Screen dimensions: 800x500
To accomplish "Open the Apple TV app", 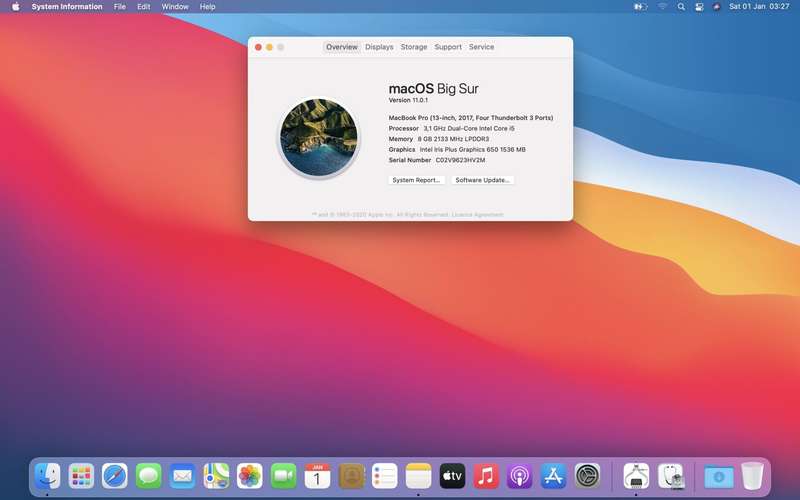I will [452, 476].
